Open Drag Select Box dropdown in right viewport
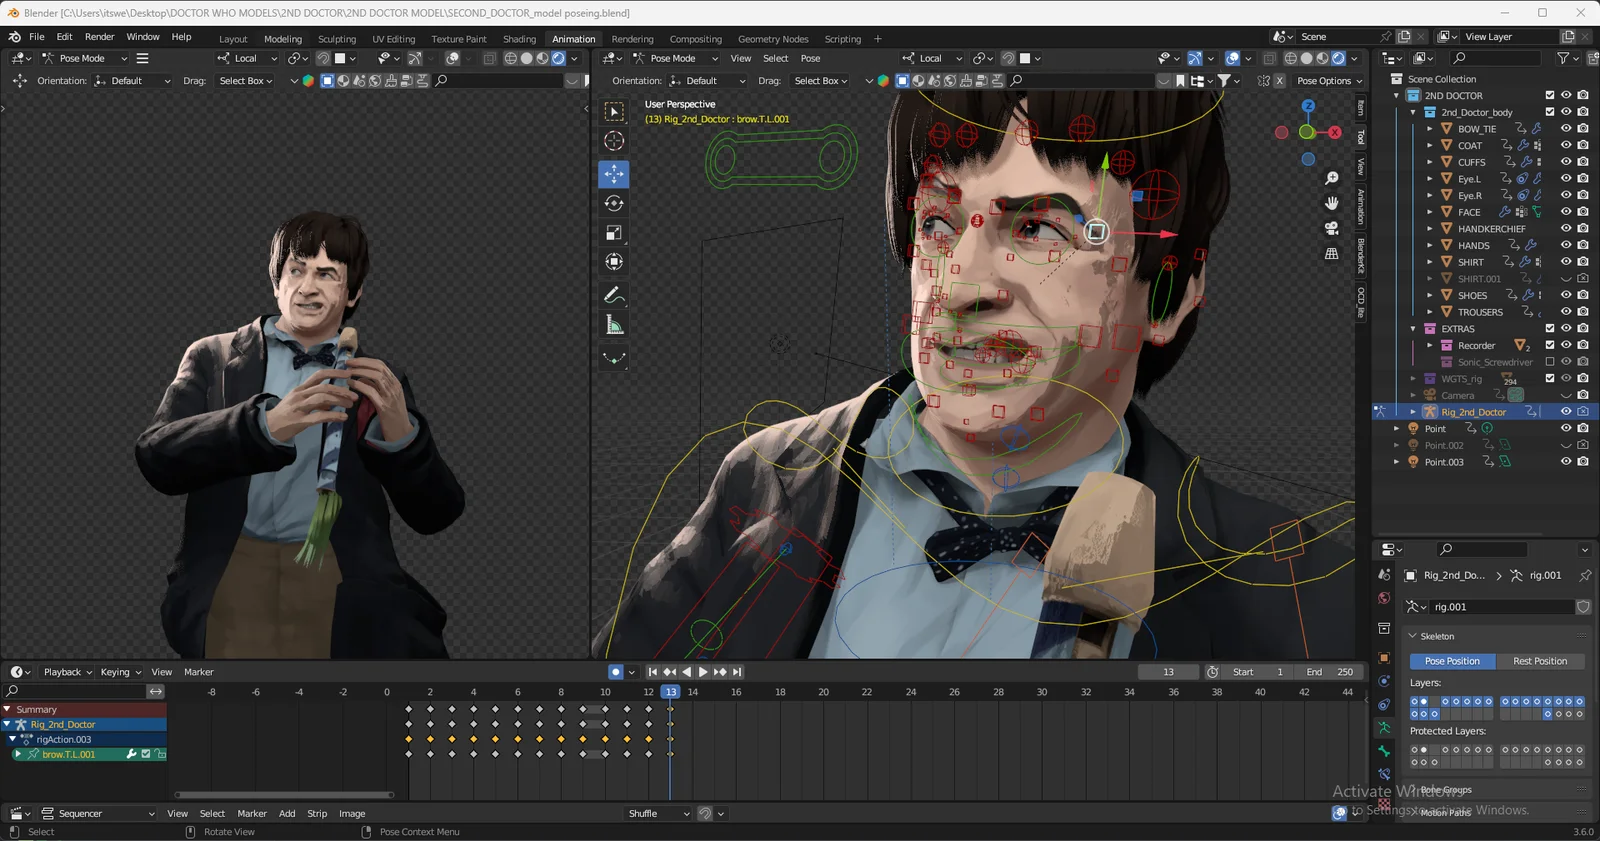 tap(821, 81)
